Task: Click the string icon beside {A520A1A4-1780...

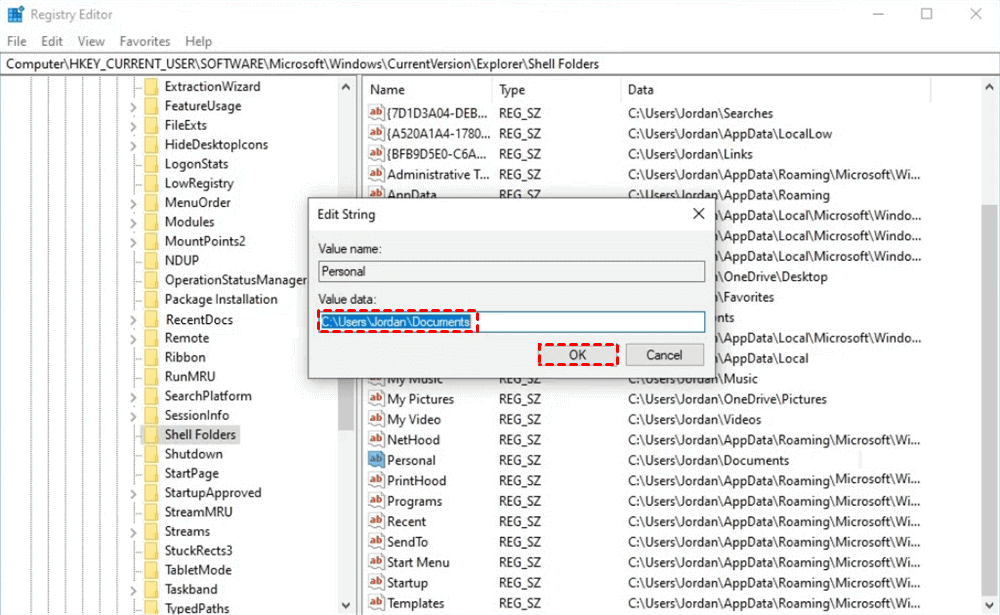Action: tap(376, 133)
